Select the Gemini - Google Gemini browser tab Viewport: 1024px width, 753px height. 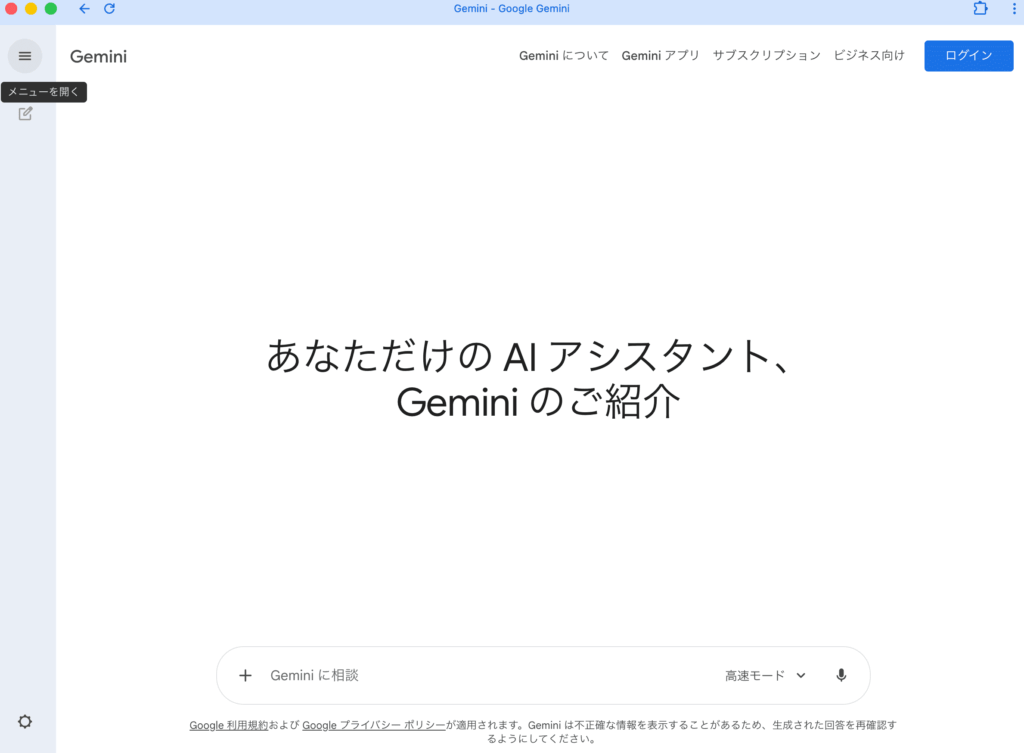tap(511, 9)
